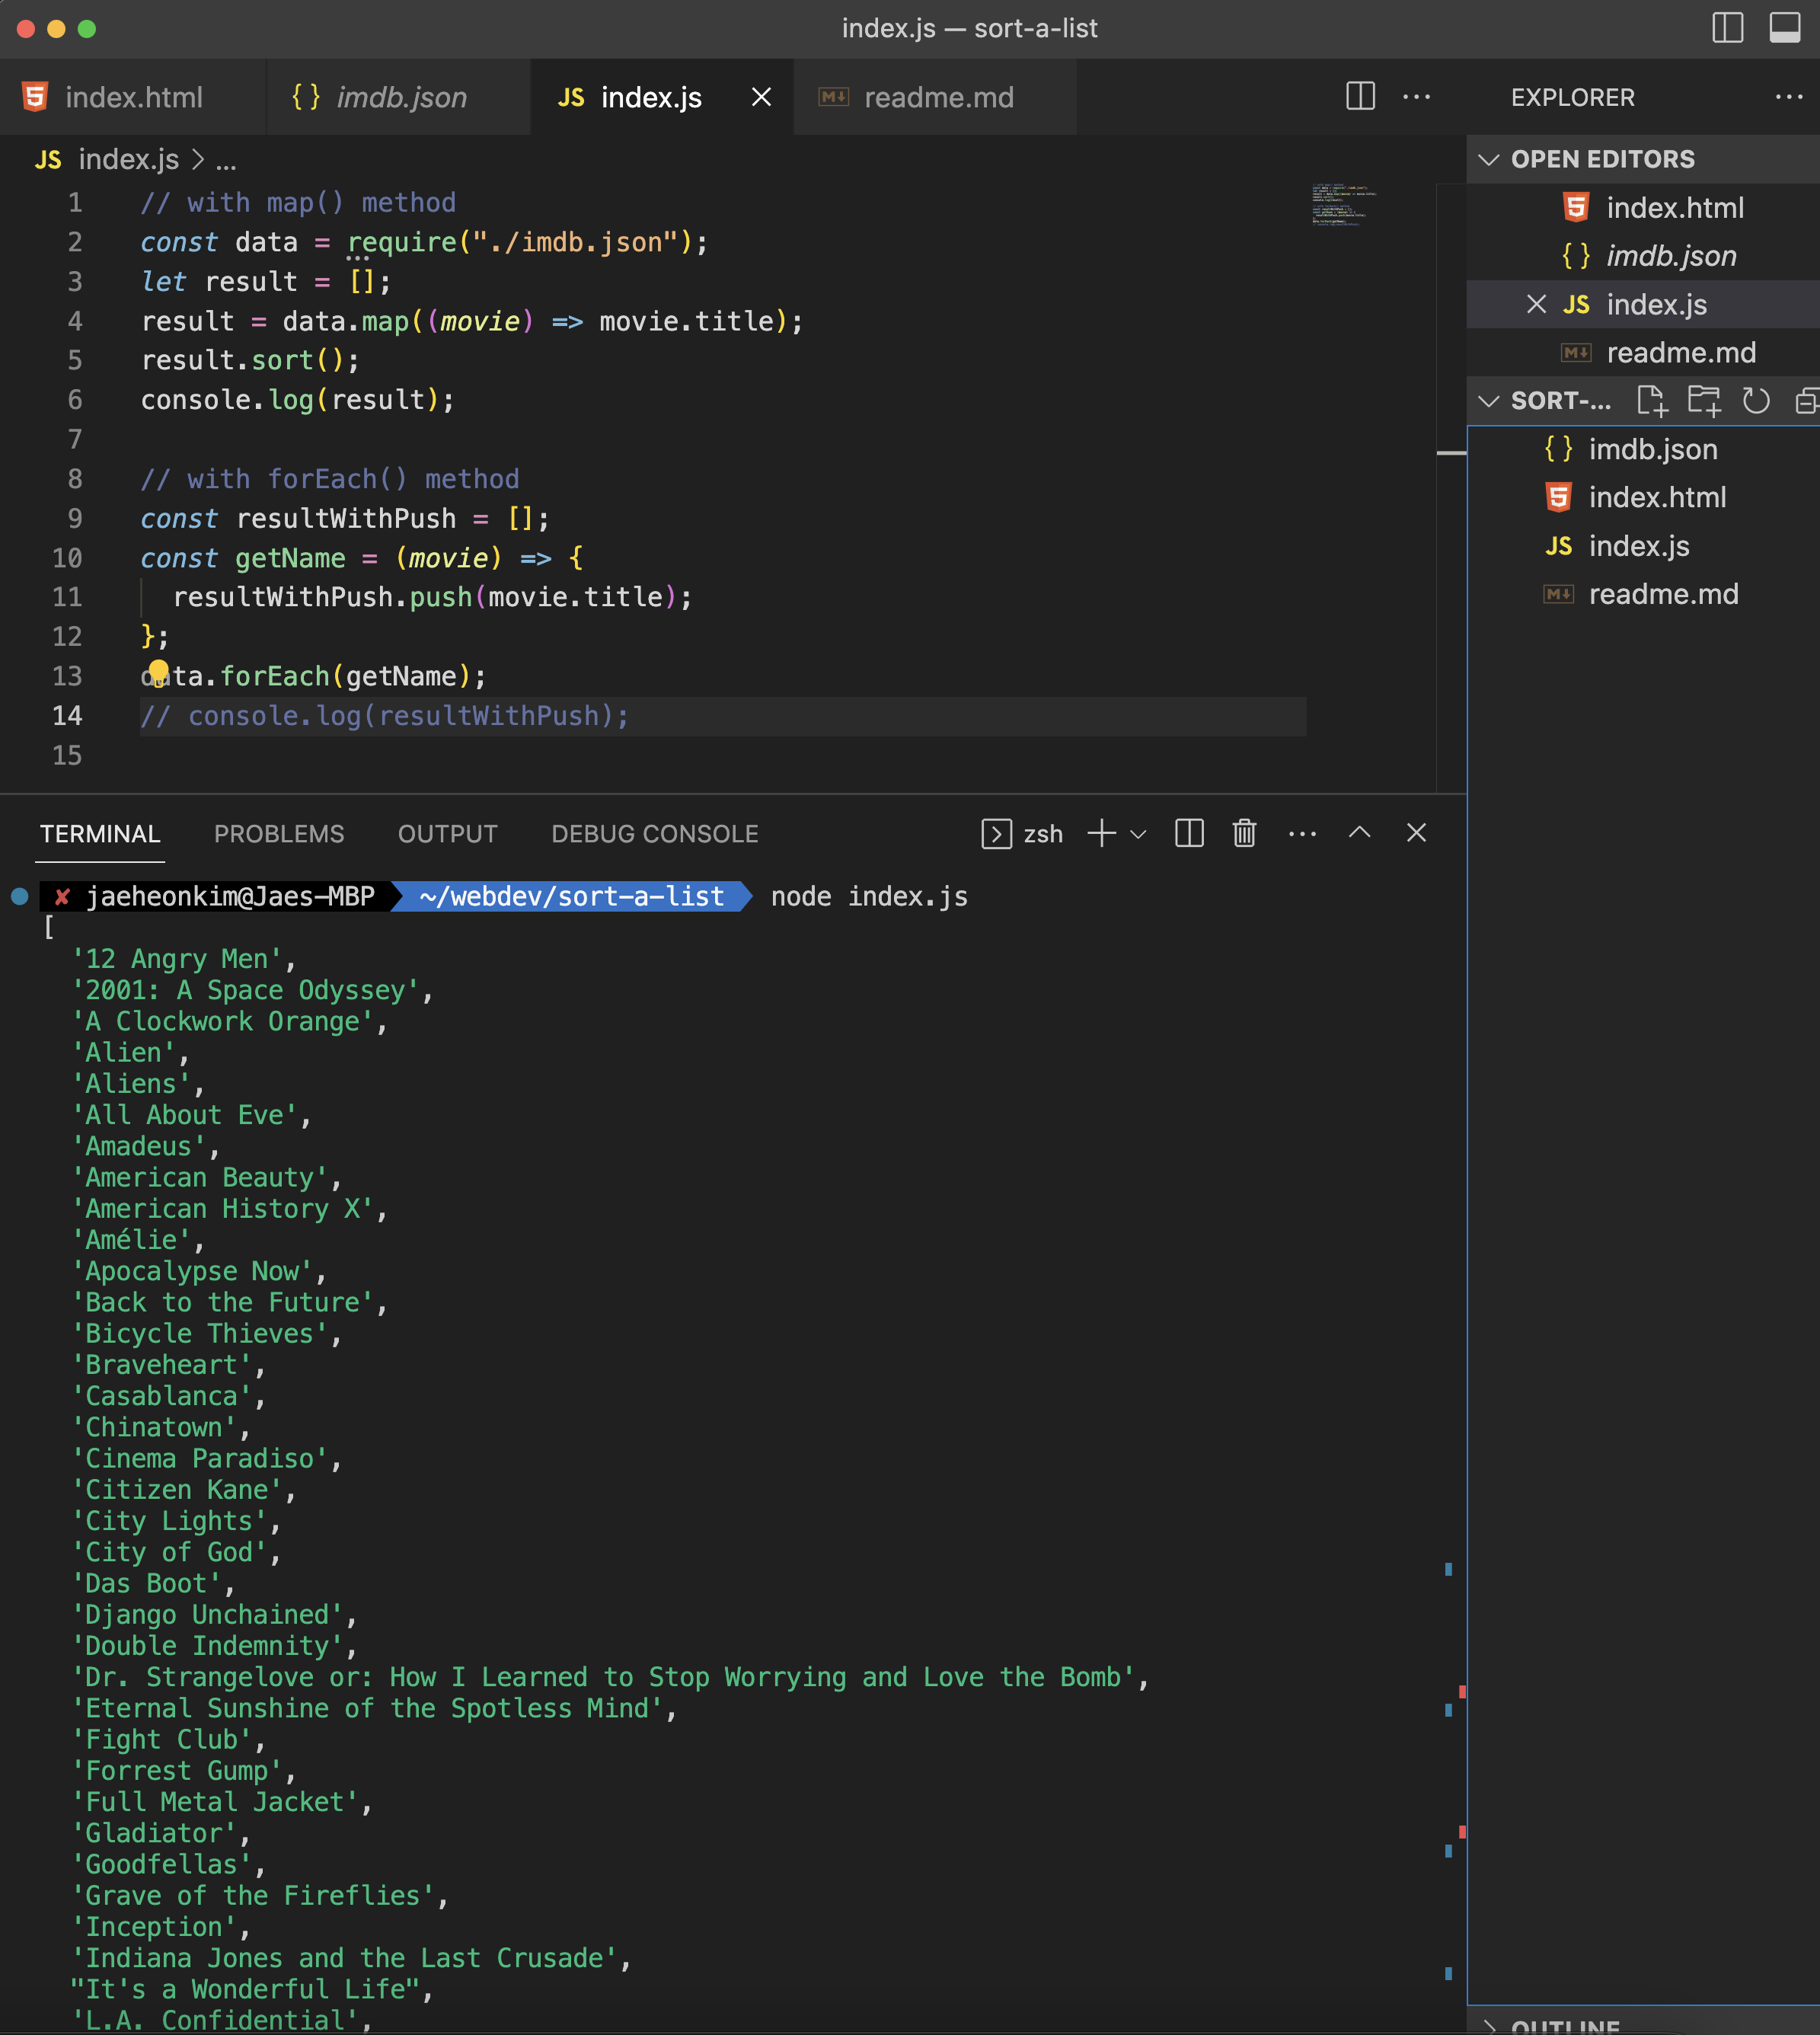
Task: Collapse the OPEN EDITORS section
Action: click(x=1489, y=159)
